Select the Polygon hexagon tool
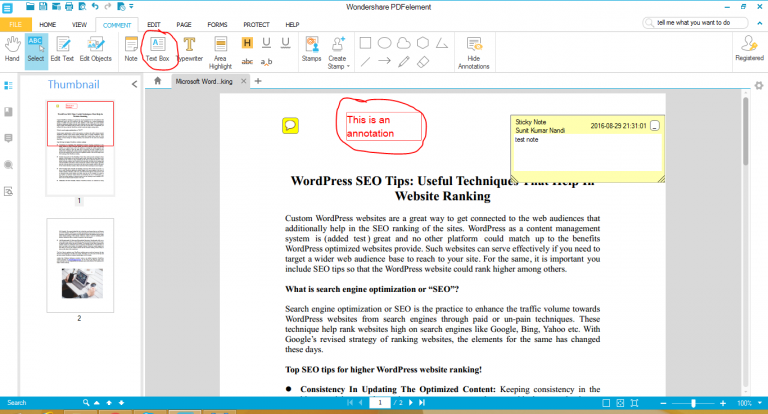The image size is (768, 414). [423, 43]
